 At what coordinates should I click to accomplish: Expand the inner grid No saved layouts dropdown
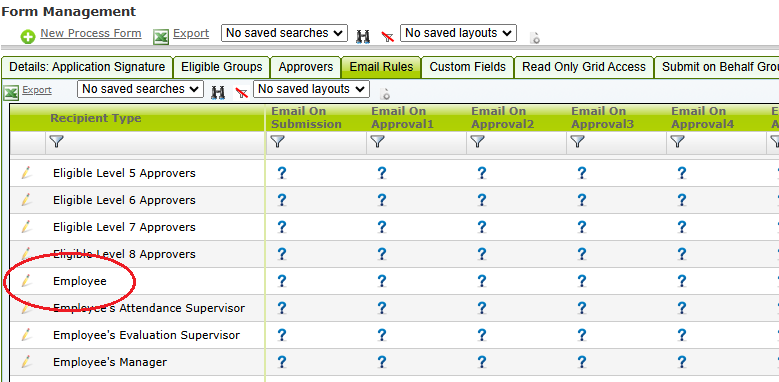pos(312,89)
